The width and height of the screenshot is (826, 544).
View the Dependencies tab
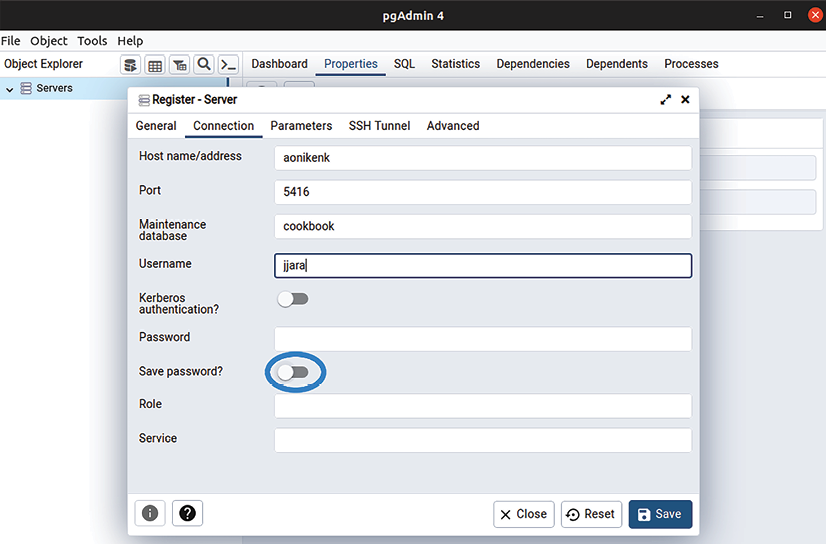[533, 64]
